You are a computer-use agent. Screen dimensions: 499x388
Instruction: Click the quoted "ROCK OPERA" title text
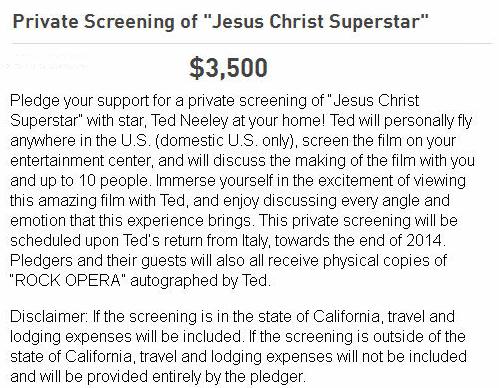(x=68, y=281)
